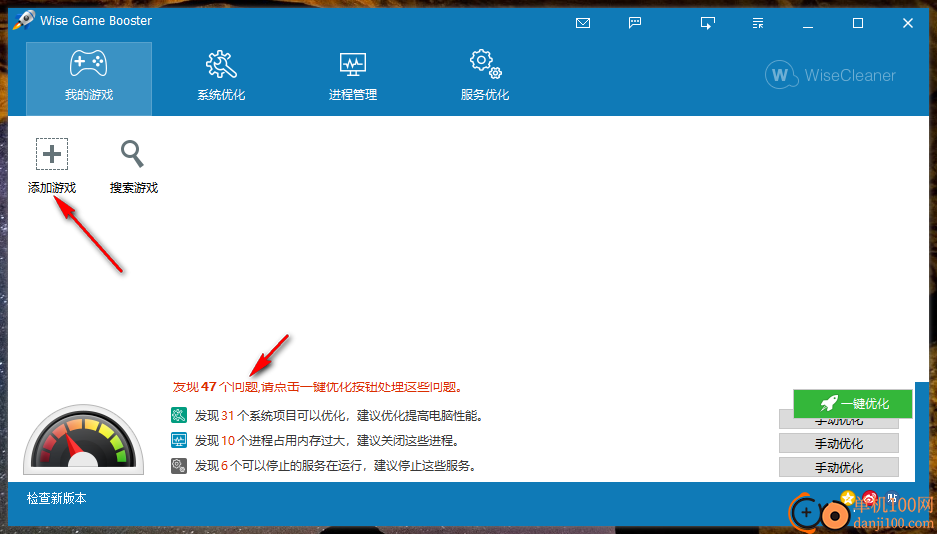Click the 添加游戏 plus icon
Screen dimensions: 937x534
click(x=52, y=154)
